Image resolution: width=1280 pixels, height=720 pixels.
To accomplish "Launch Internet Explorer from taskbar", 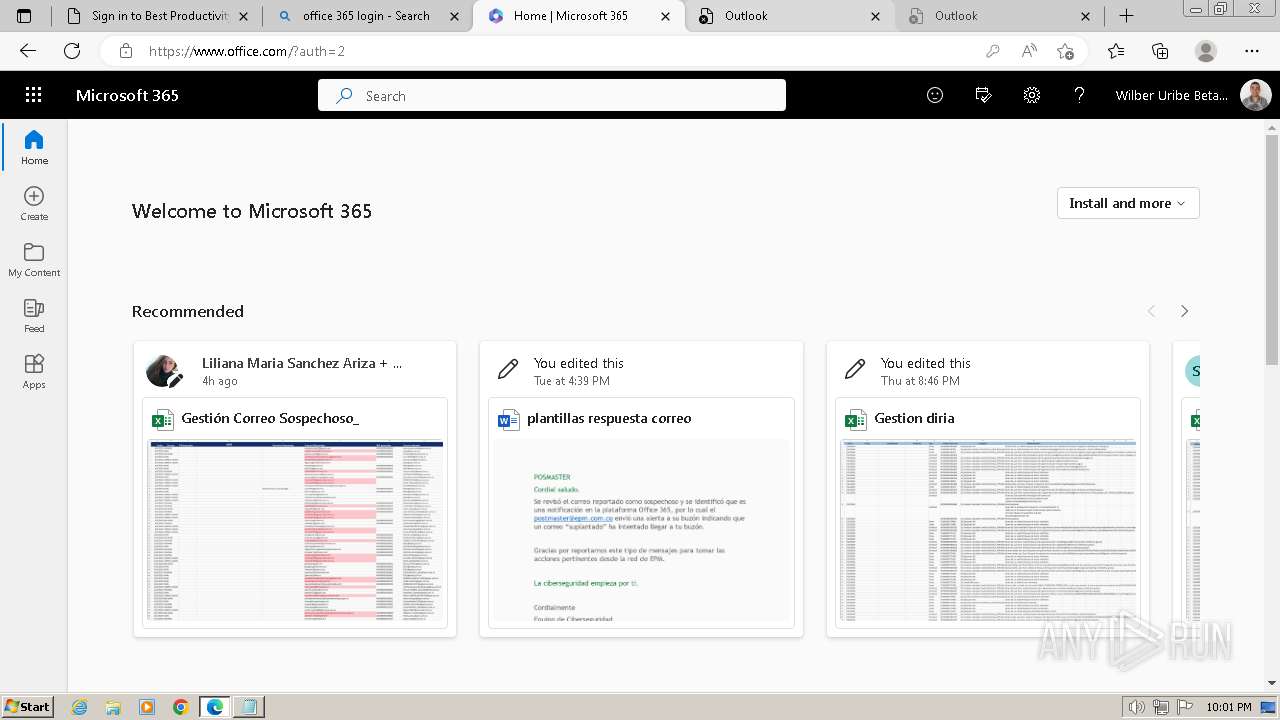I will pyautogui.click(x=79, y=707).
